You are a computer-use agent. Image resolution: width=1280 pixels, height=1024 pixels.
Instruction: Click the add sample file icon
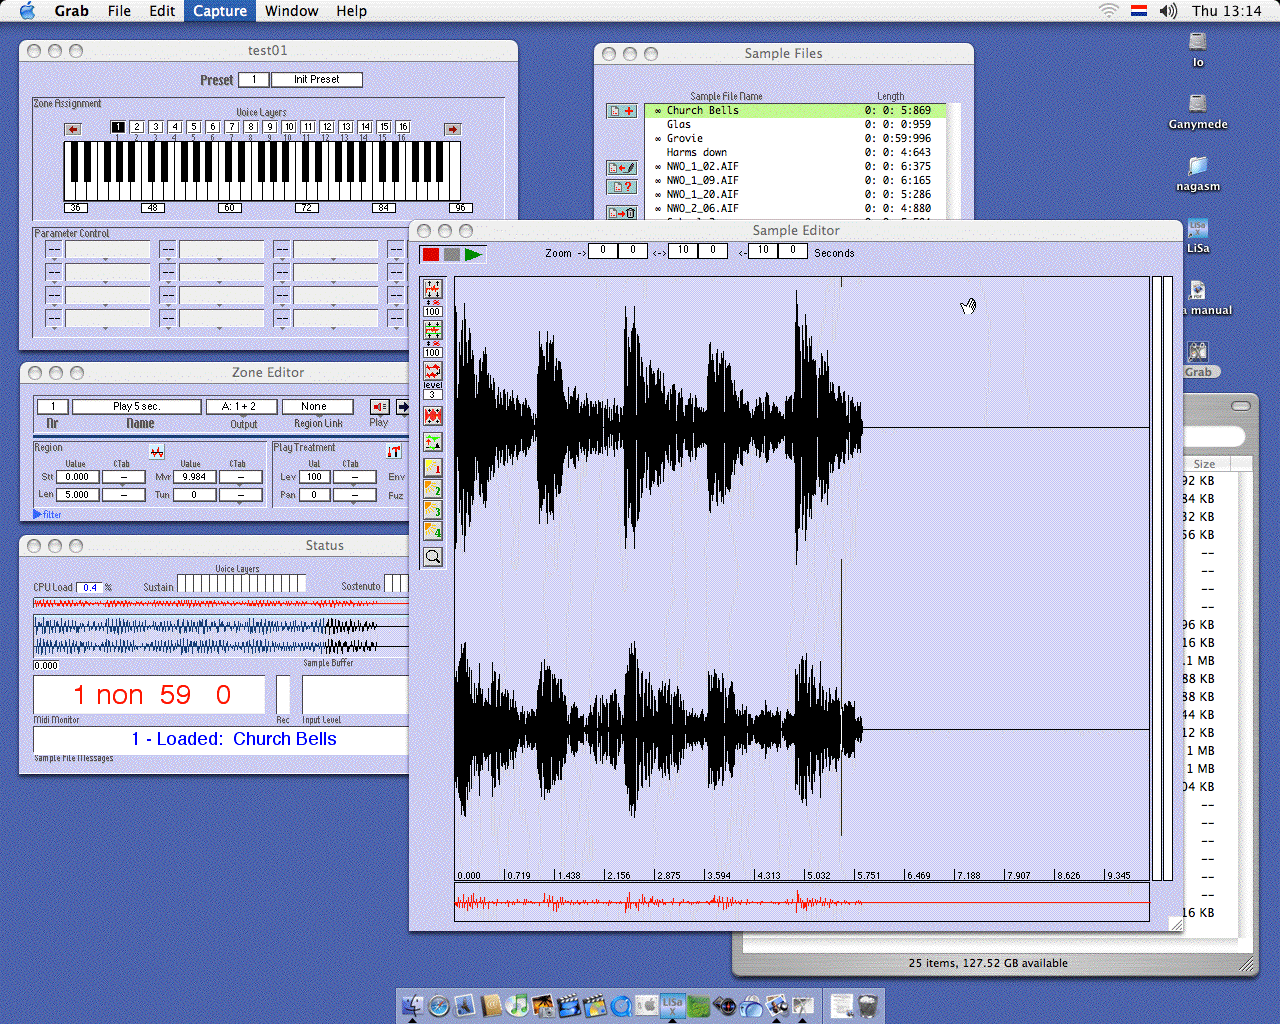pyautogui.click(x=622, y=111)
